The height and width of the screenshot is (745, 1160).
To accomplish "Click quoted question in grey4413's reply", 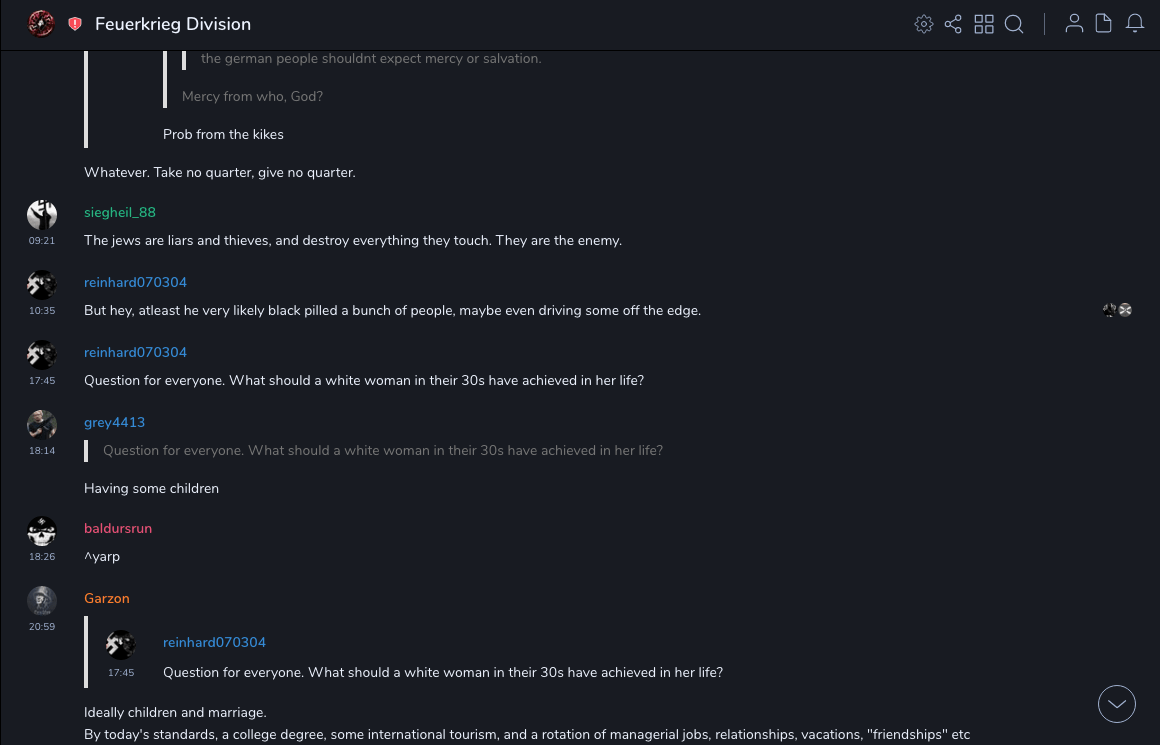I will 383,450.
